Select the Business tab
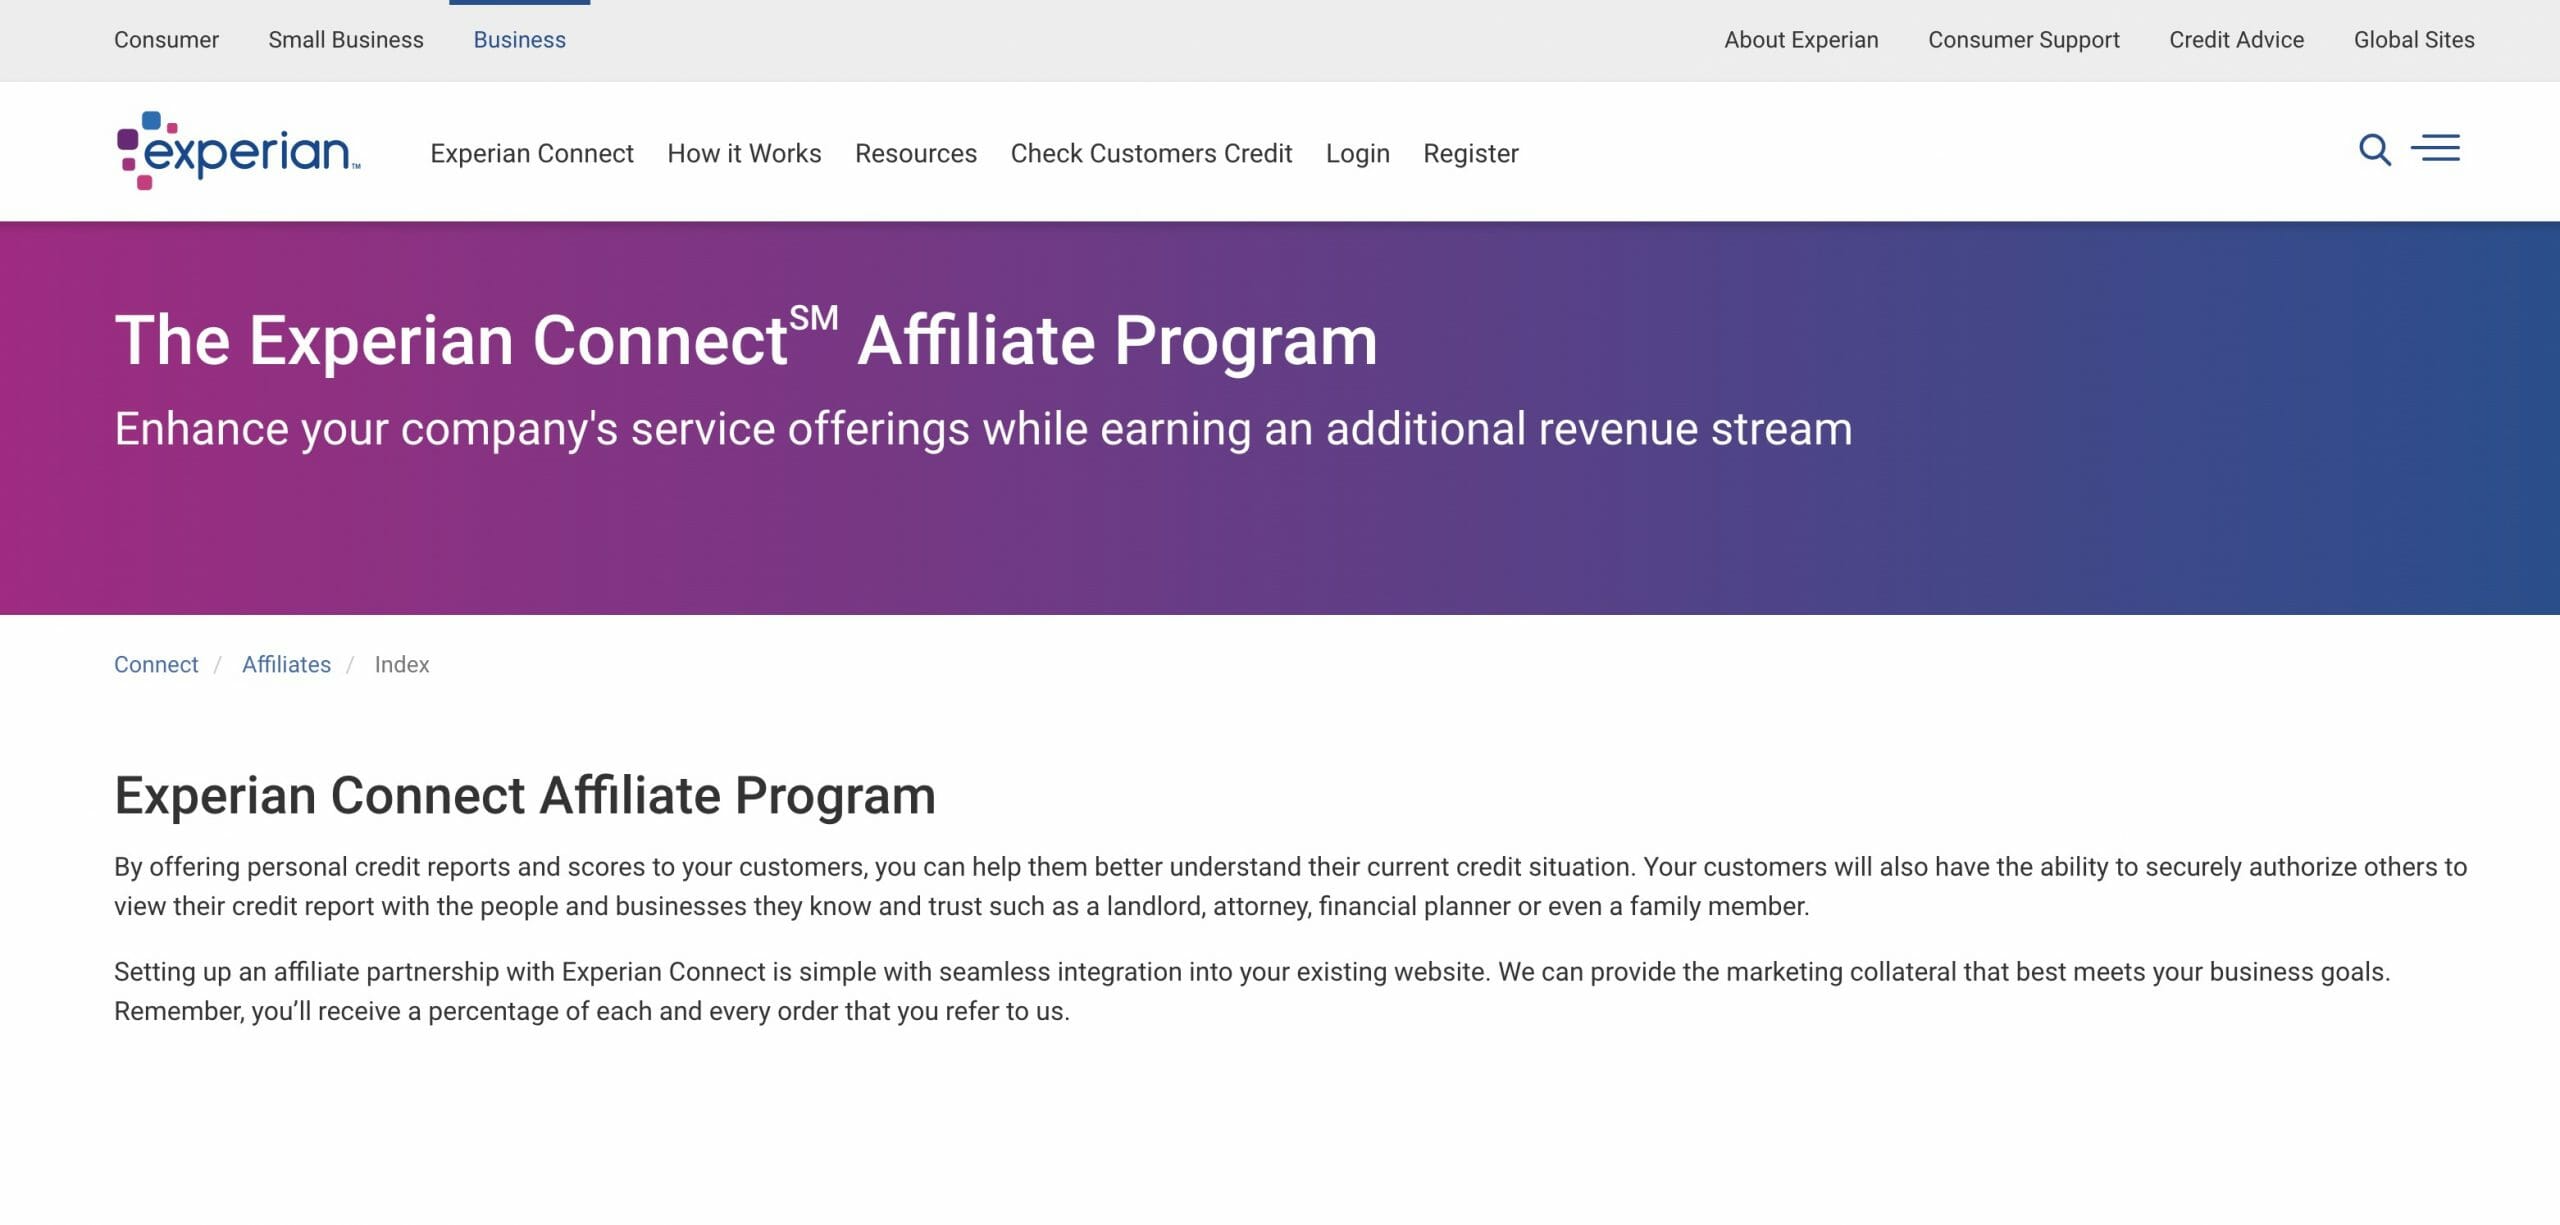Screen dimensions: 2560x1225 point(520,40)
